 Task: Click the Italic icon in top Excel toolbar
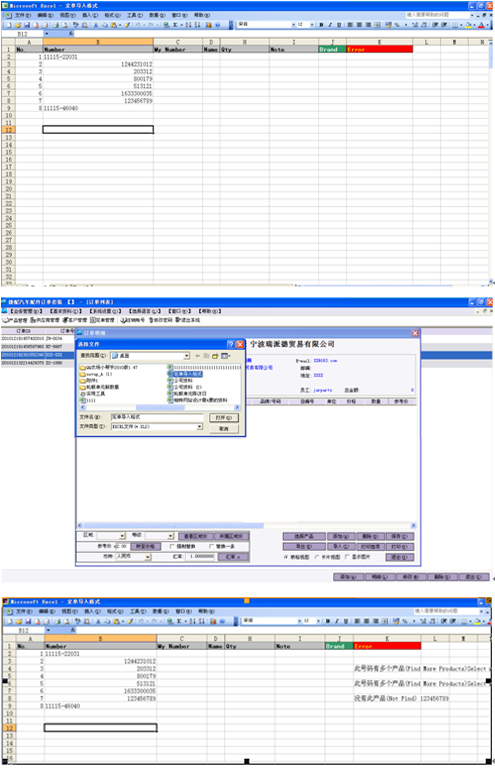pos(330,25)
